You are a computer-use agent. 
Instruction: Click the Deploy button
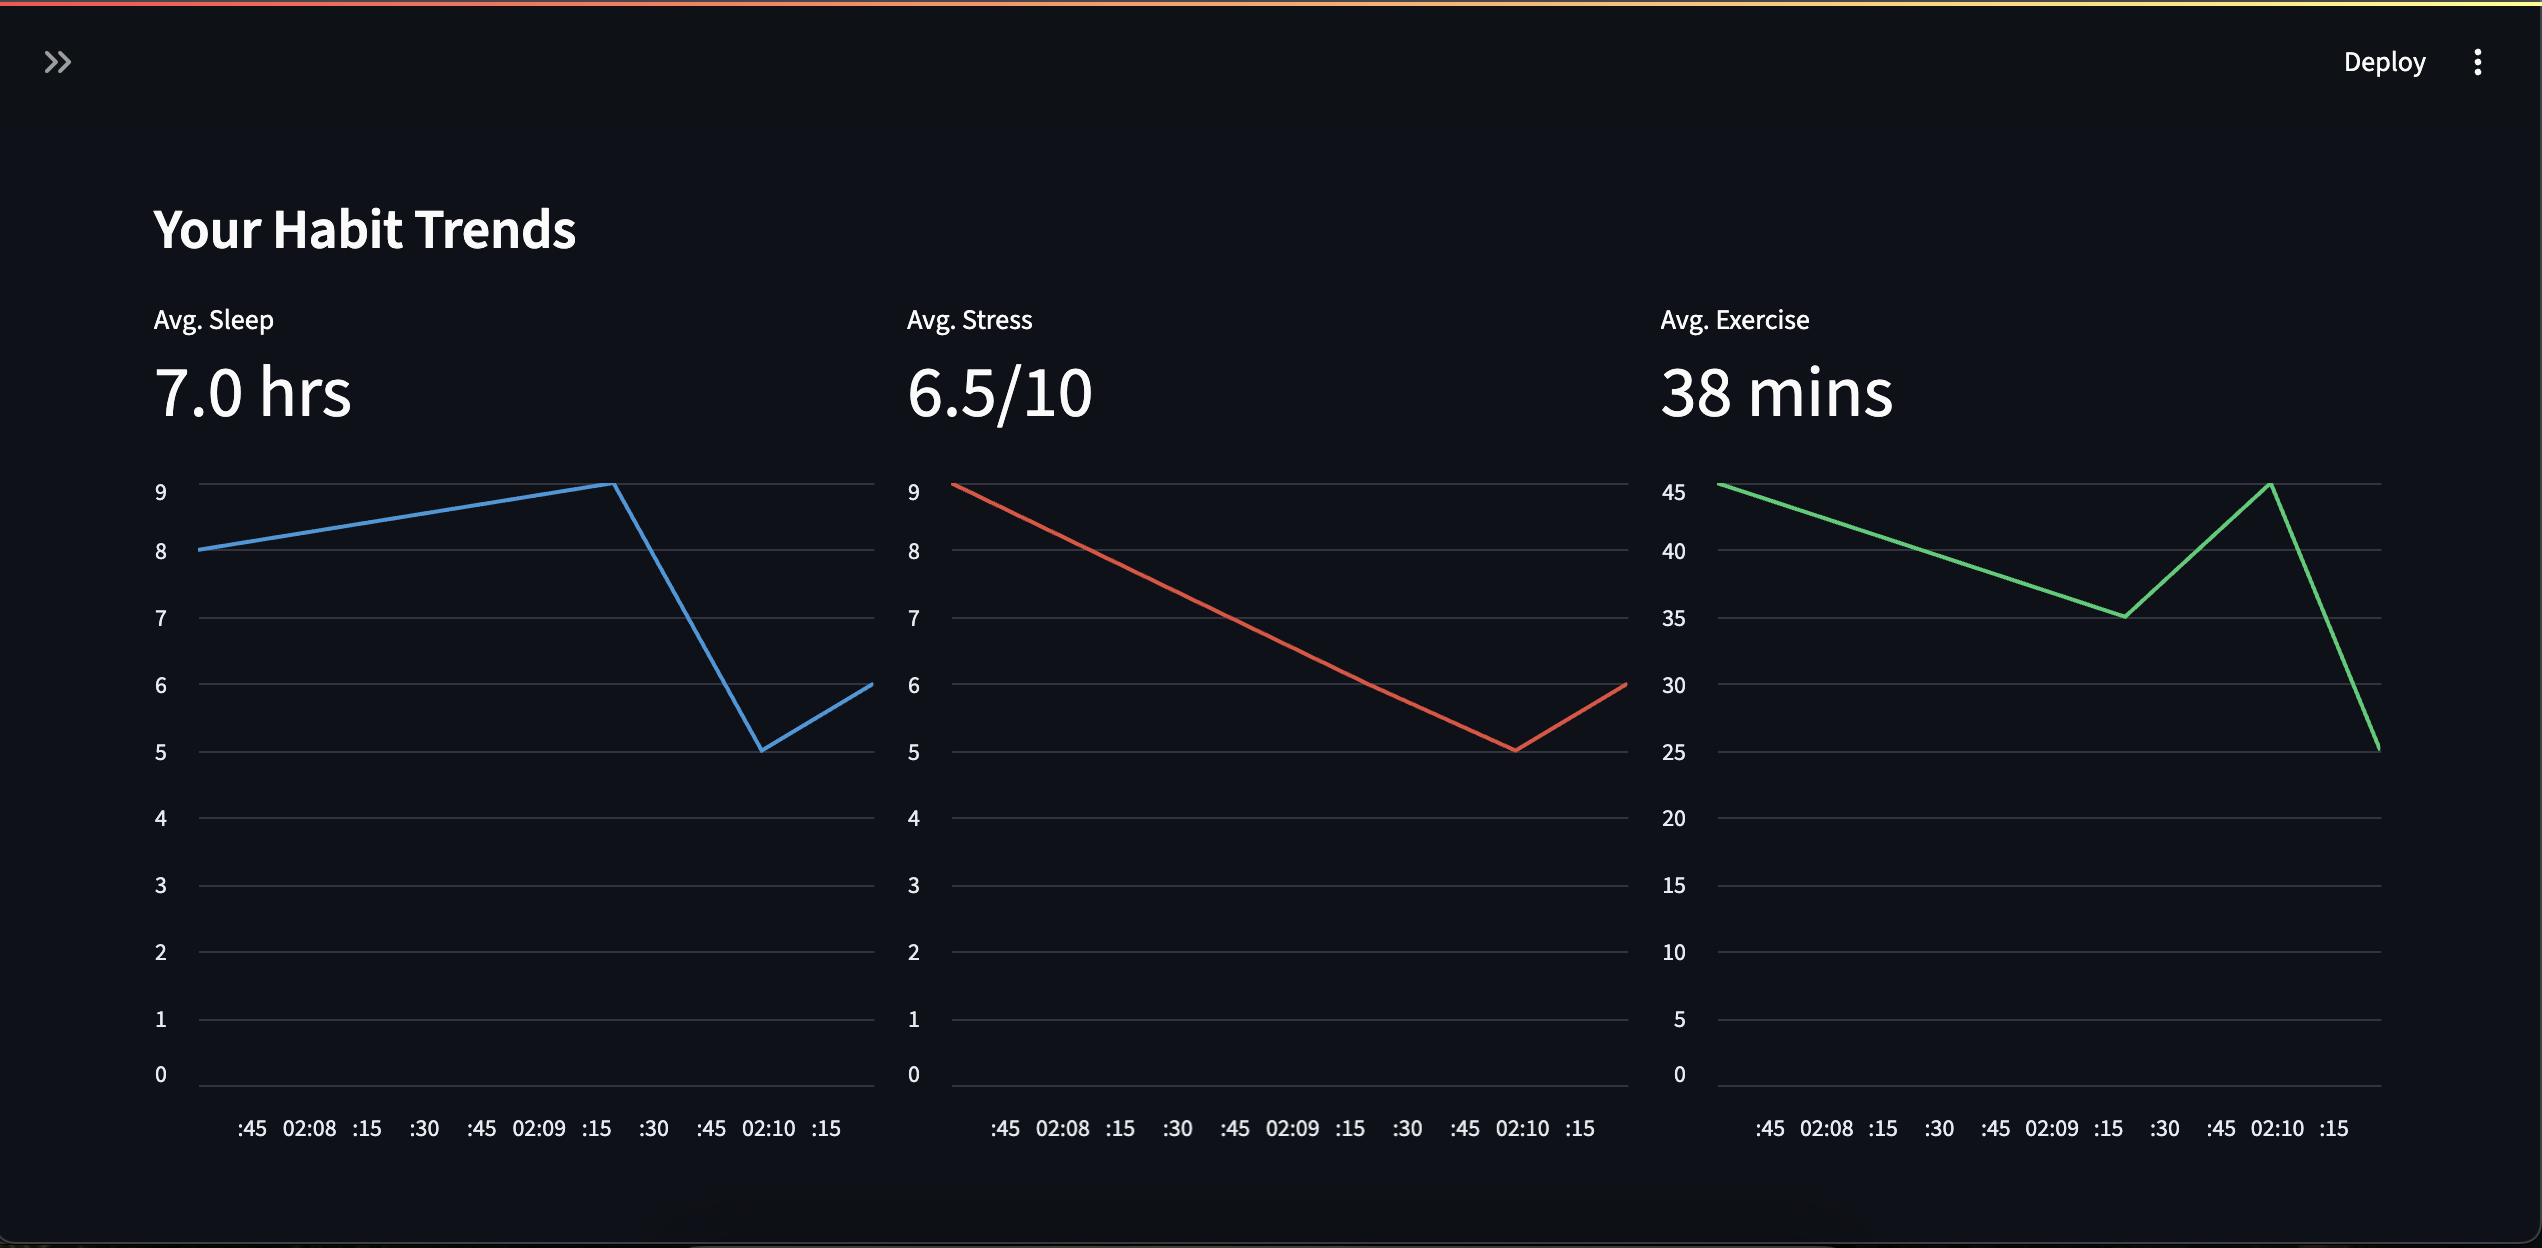coord(2384,63)
